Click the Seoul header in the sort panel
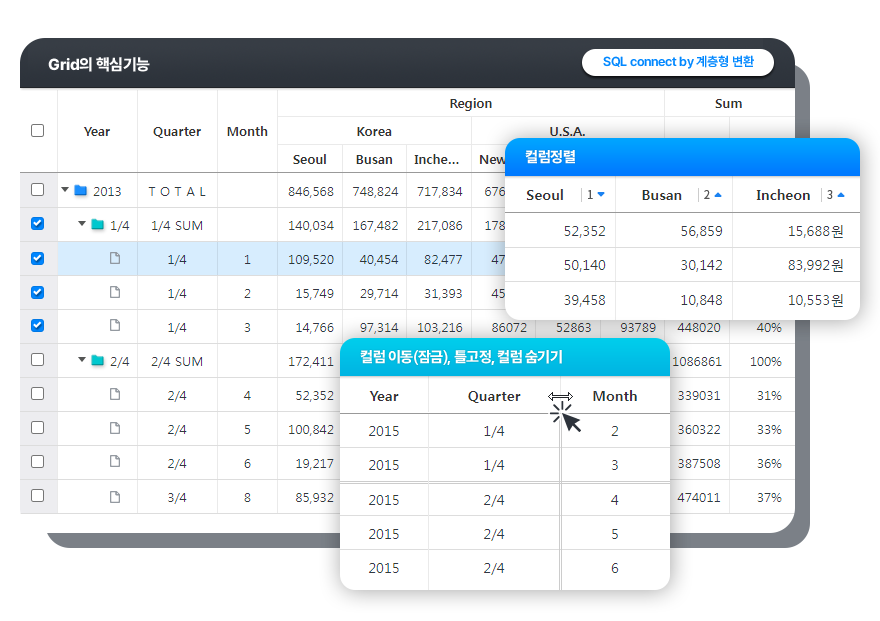The height and width of the screenshot is (621, 880). coord(545,195)
